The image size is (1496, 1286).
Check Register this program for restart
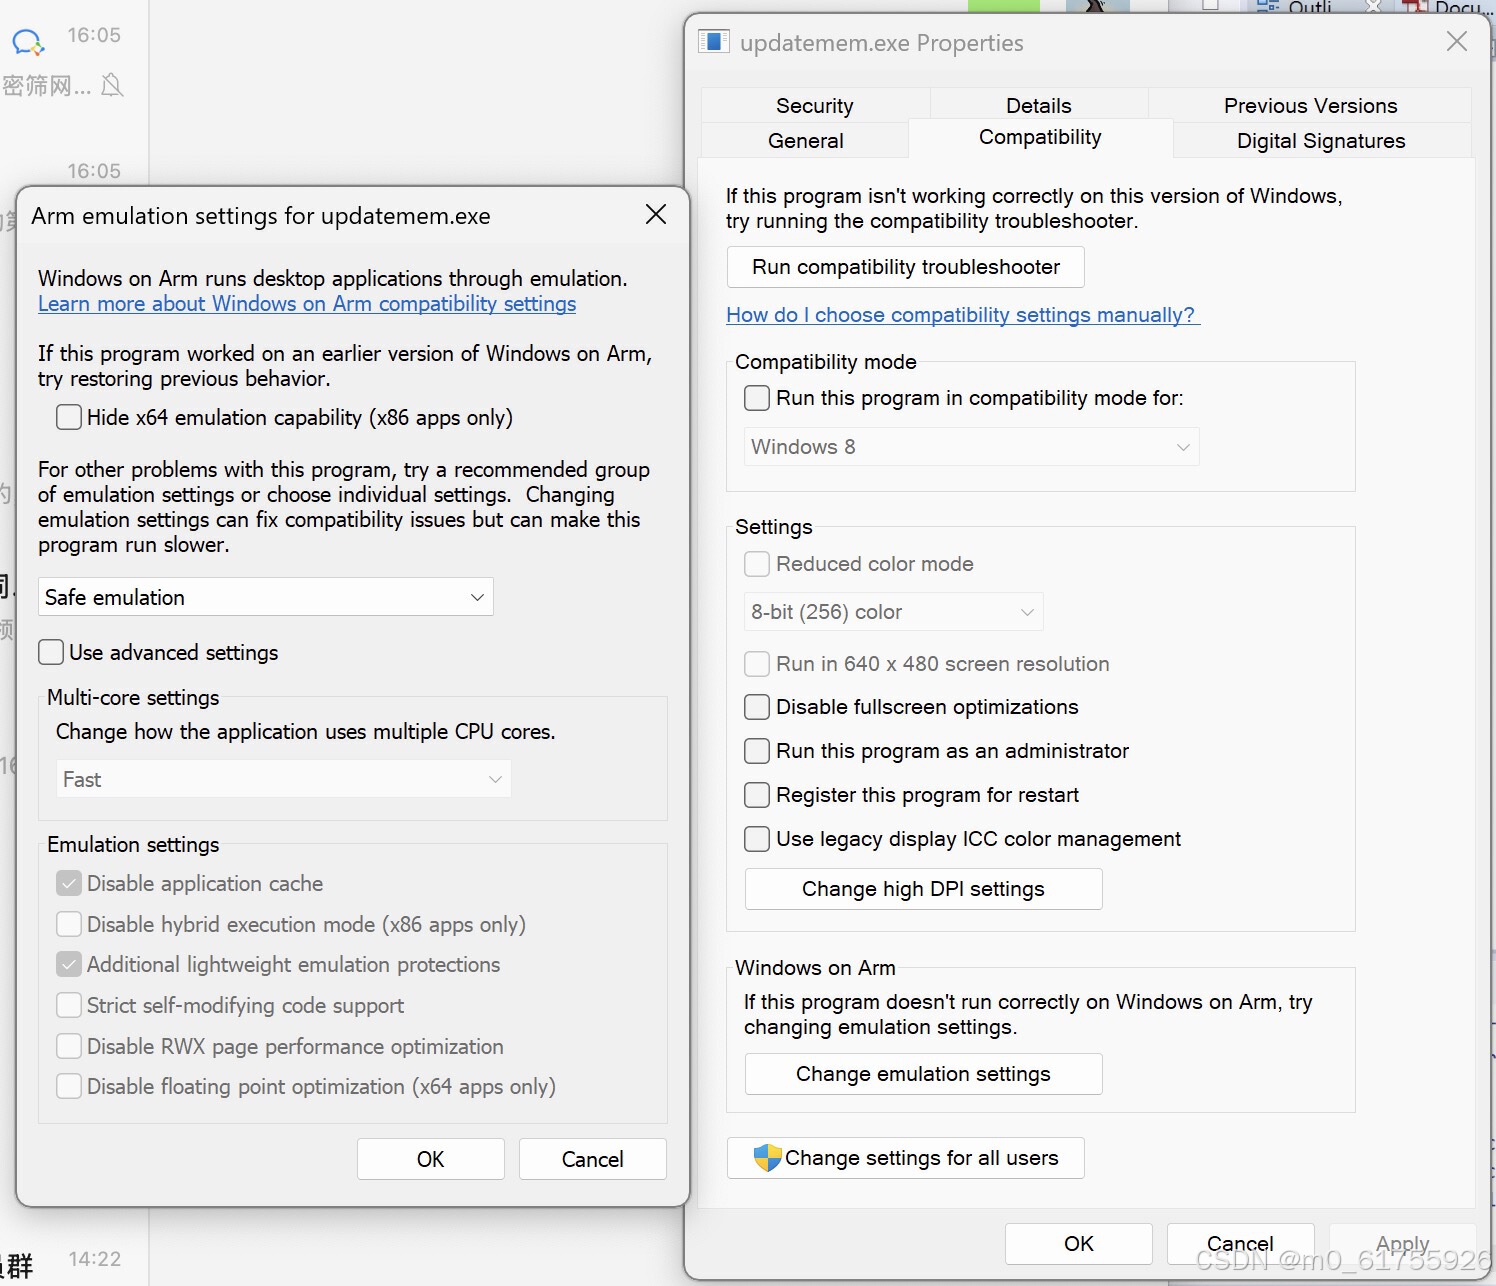(757, 795)
